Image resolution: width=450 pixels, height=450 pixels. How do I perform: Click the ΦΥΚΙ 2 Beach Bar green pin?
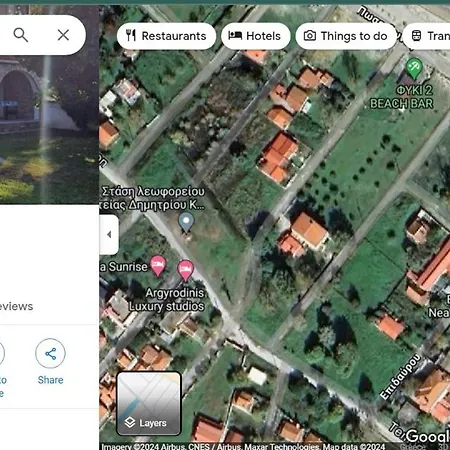coord(414,68)
